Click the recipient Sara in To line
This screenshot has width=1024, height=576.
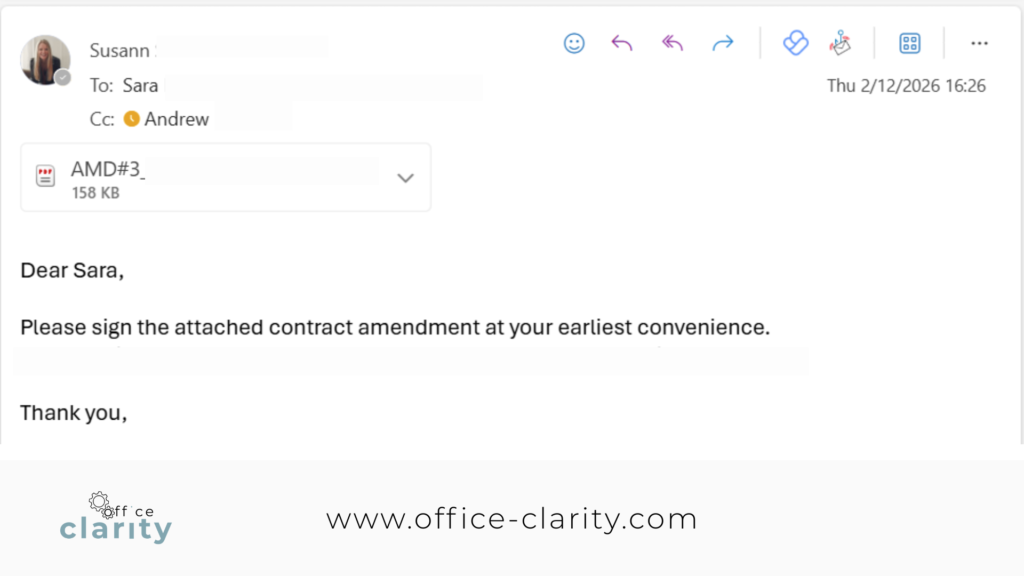click(x=140, y=86)
